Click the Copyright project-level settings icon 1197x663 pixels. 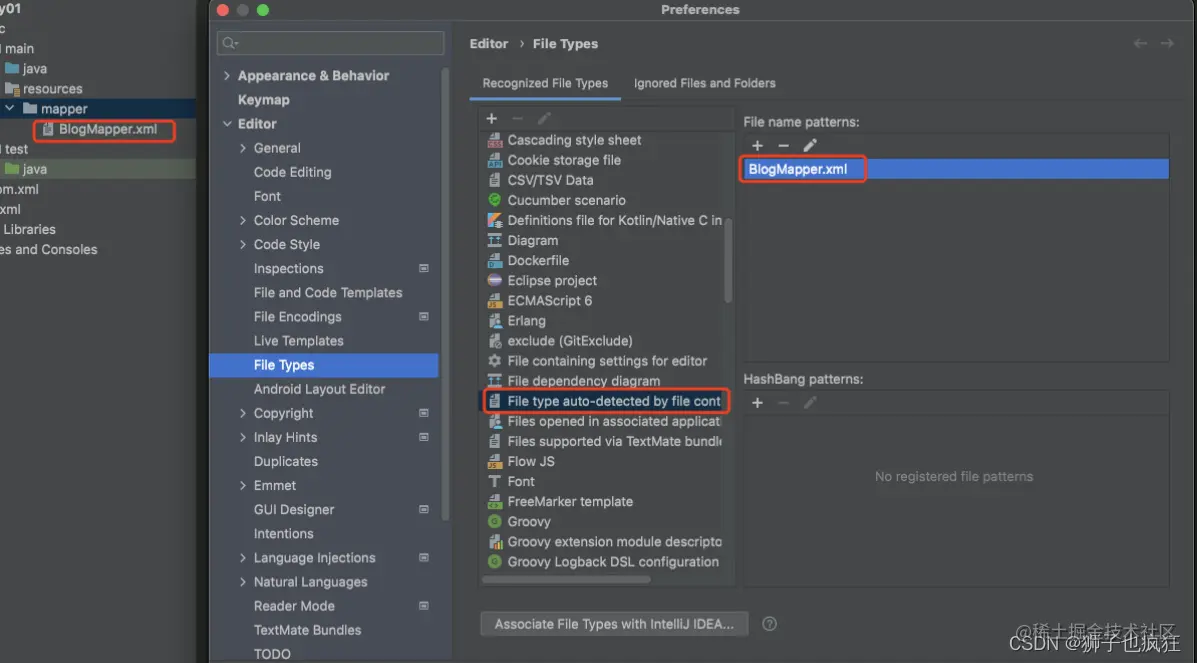coord(424,412)
